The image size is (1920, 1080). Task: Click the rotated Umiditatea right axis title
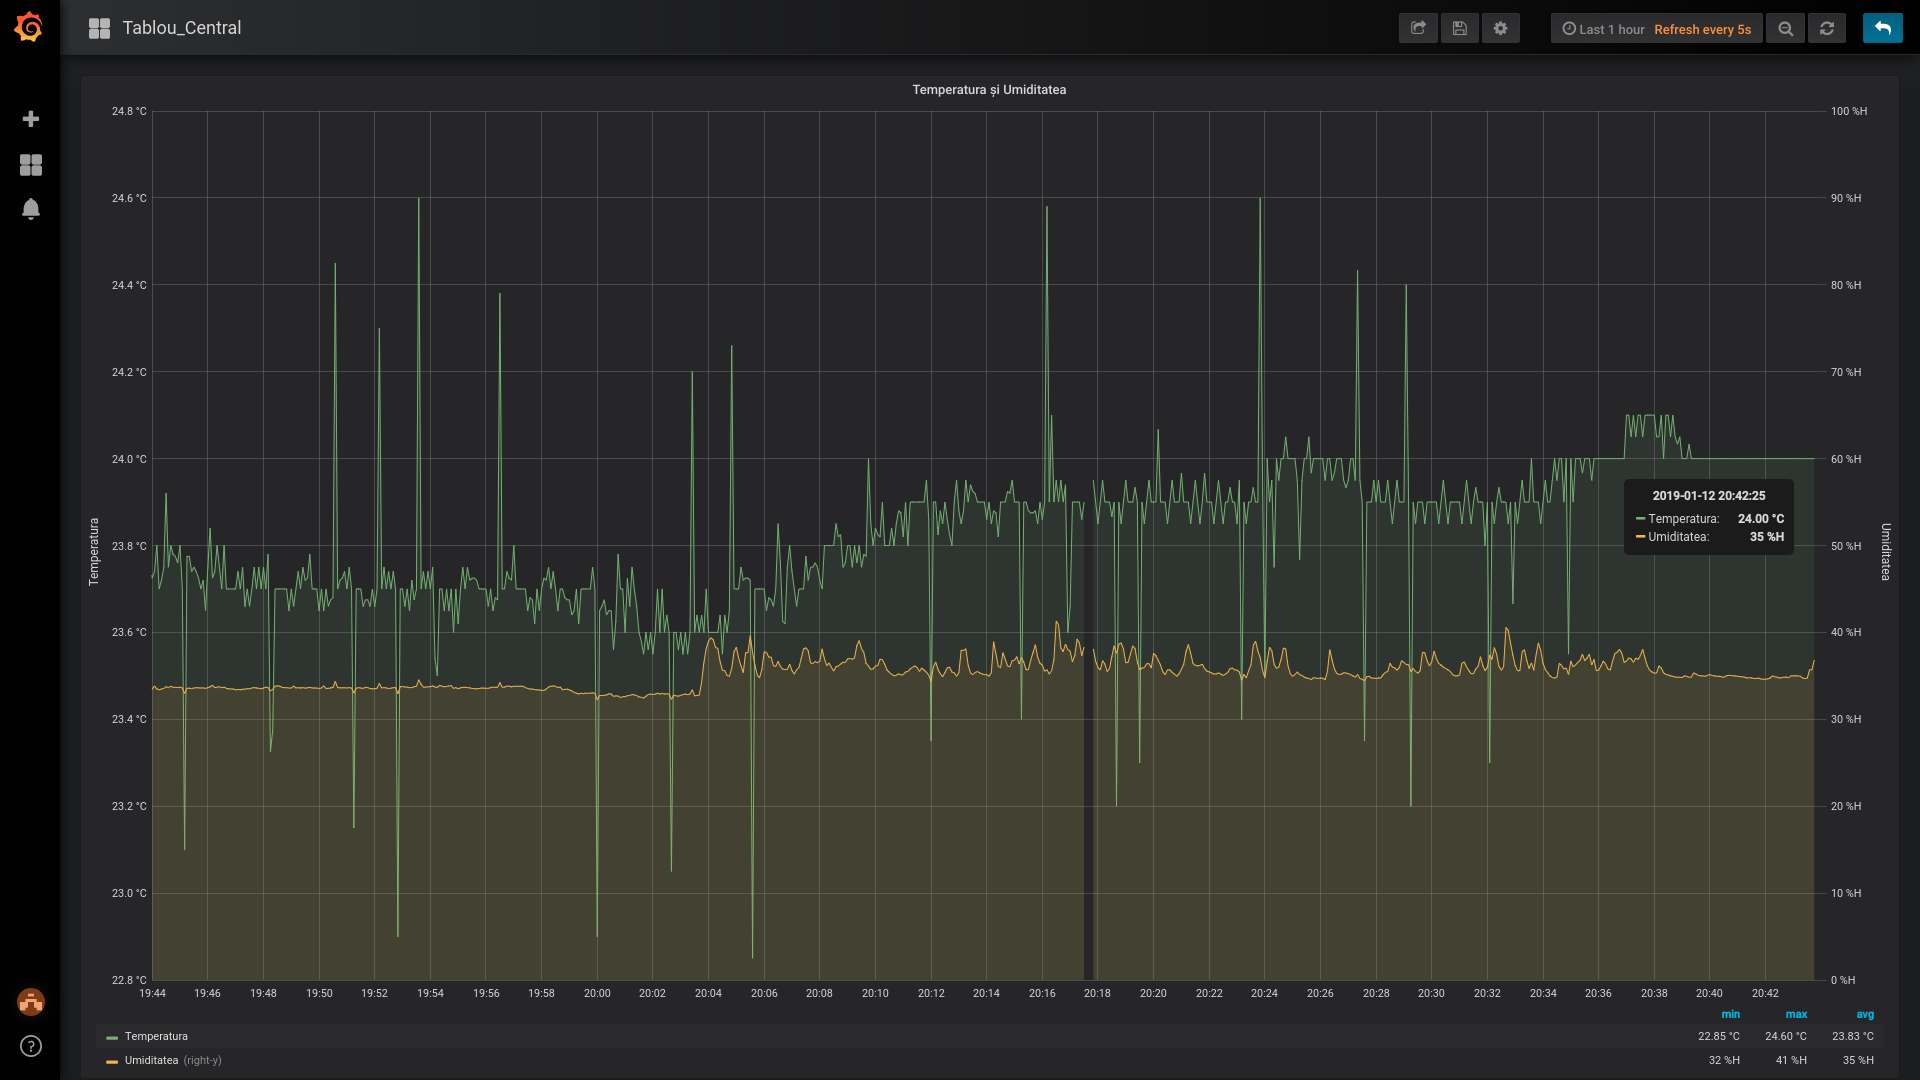pos(1885,551)
